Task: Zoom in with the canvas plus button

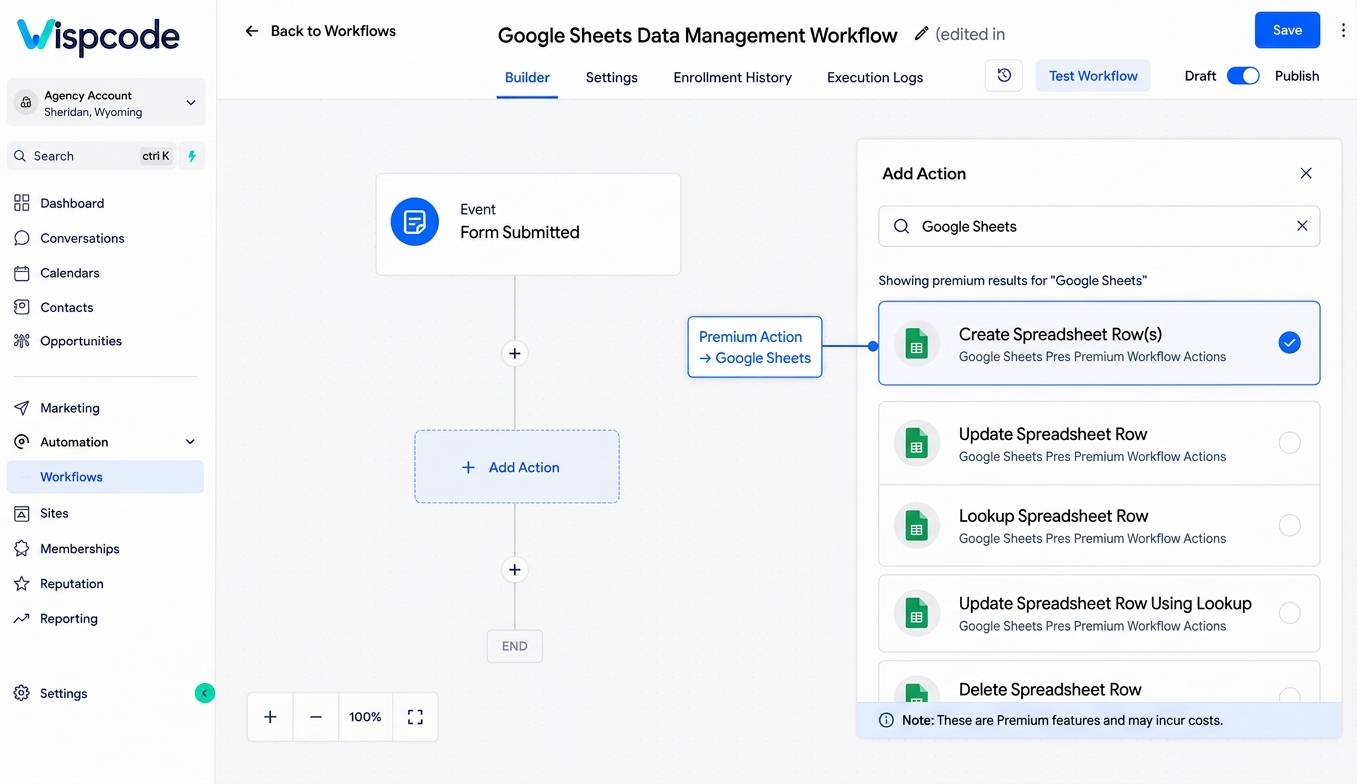Action: (270, 717)
